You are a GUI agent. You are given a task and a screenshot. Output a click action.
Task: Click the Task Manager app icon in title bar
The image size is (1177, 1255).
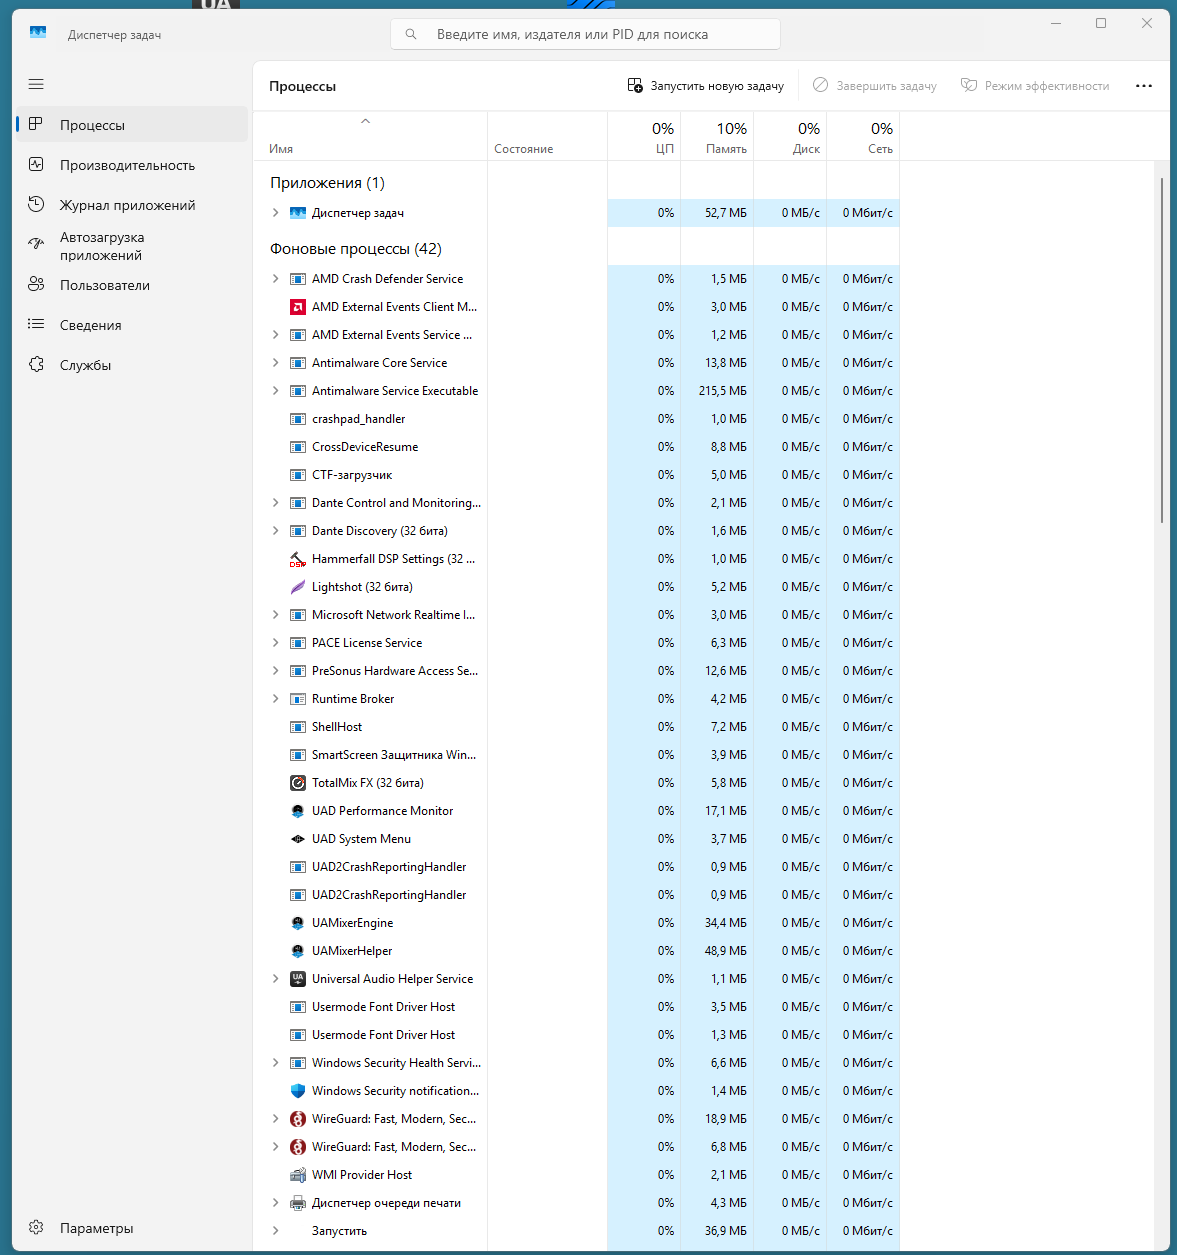pos(38,33)
